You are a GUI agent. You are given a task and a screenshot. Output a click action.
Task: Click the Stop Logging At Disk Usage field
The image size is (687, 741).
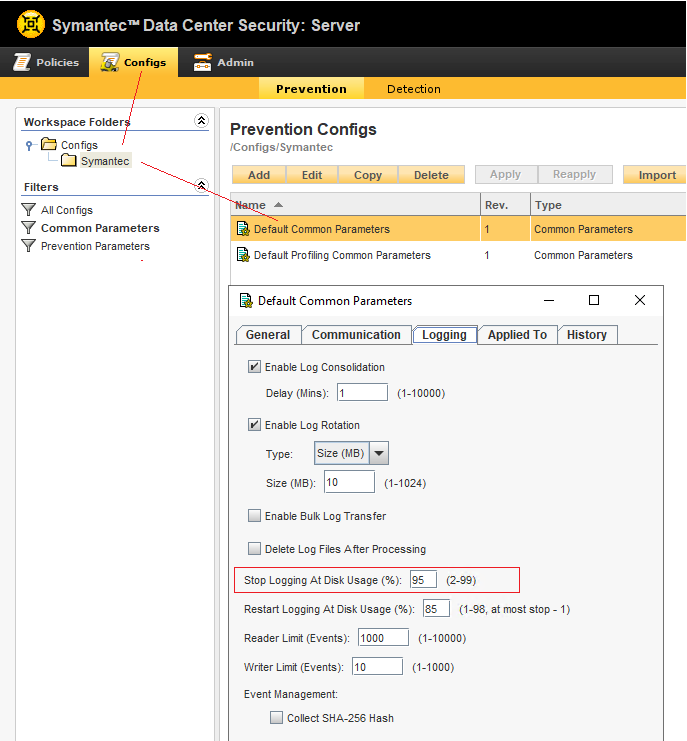pos(423,579)
